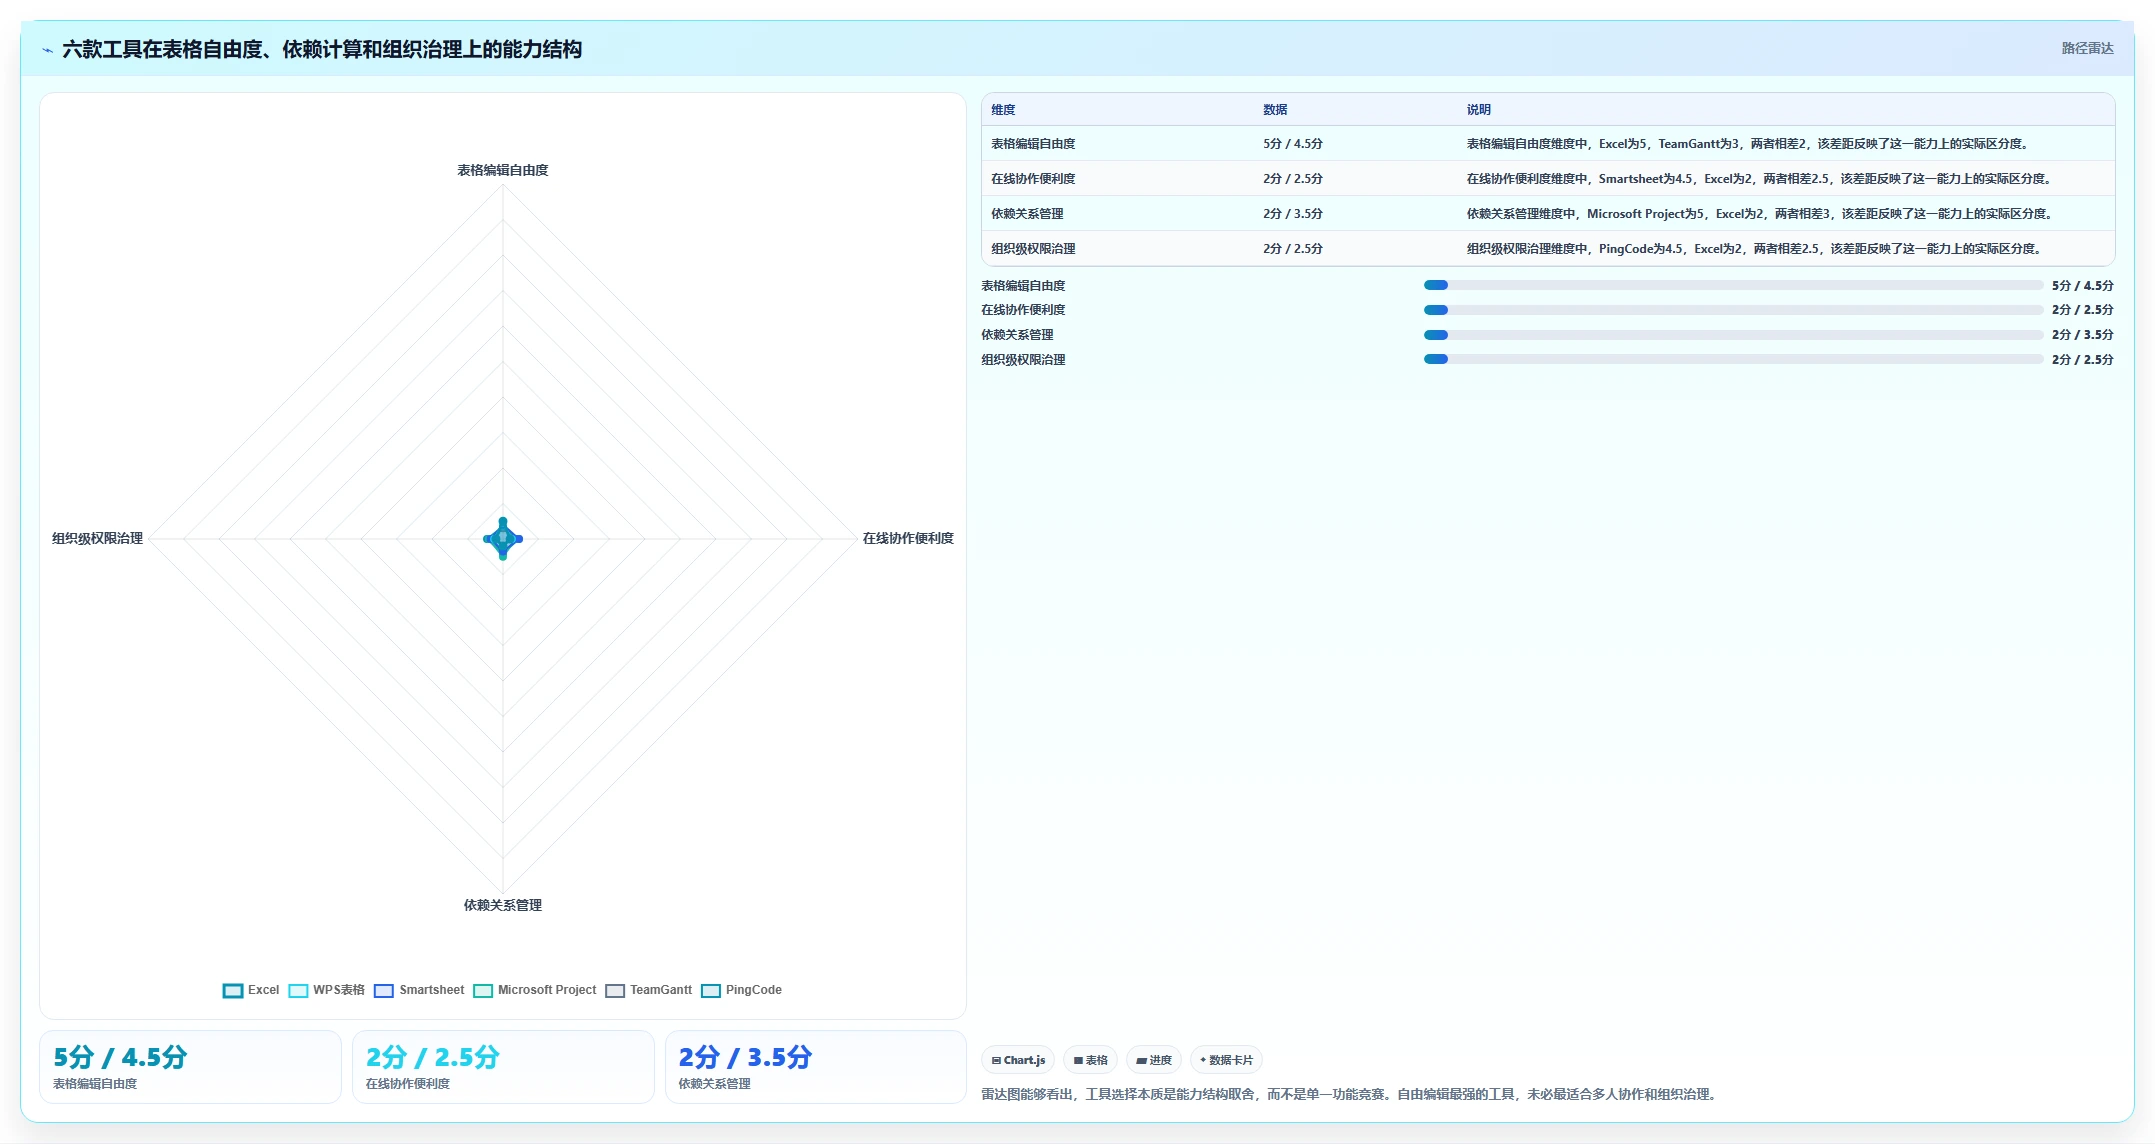Click the table value 5分 / 4.5分
The width and height of the screenshot is (2155, 1144).
[1293, 144]
